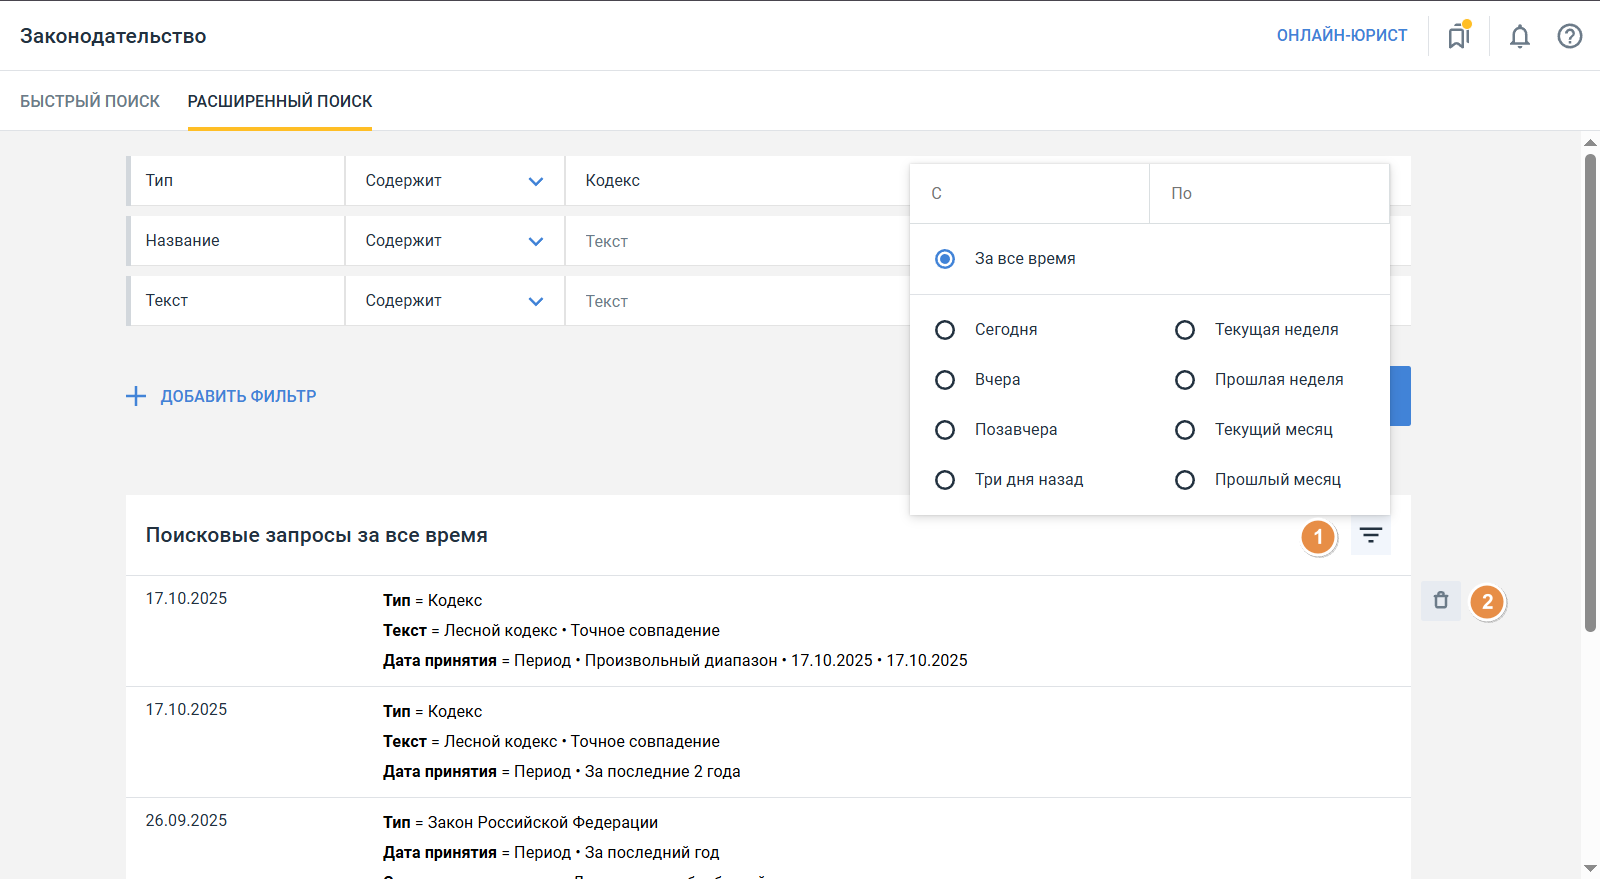
Task: Click the vertical scrollbar down arrow
Action: pos(1590,868)
